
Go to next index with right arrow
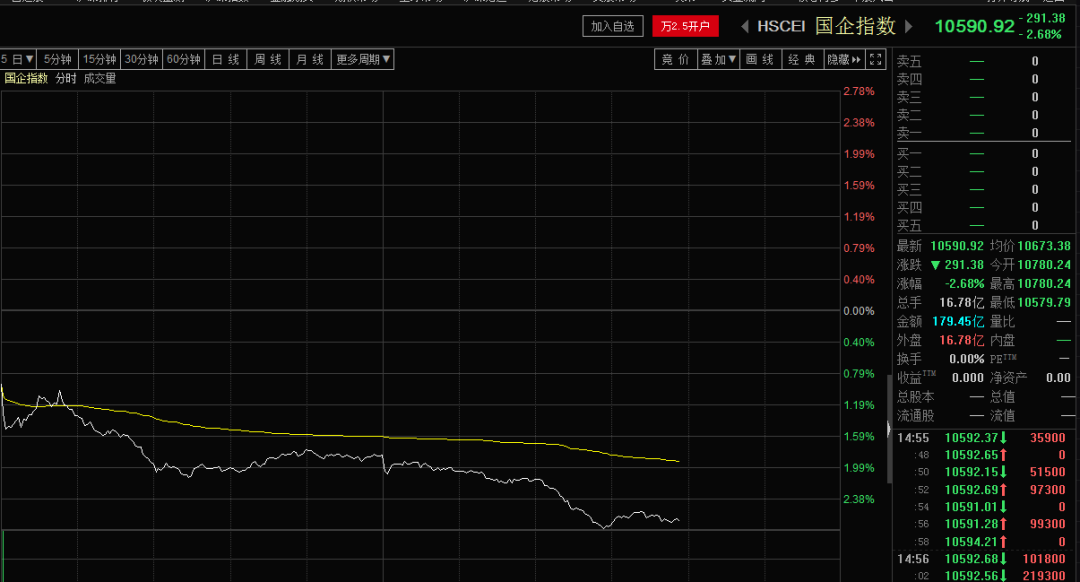pyautogui.click(x=909, y=27)
